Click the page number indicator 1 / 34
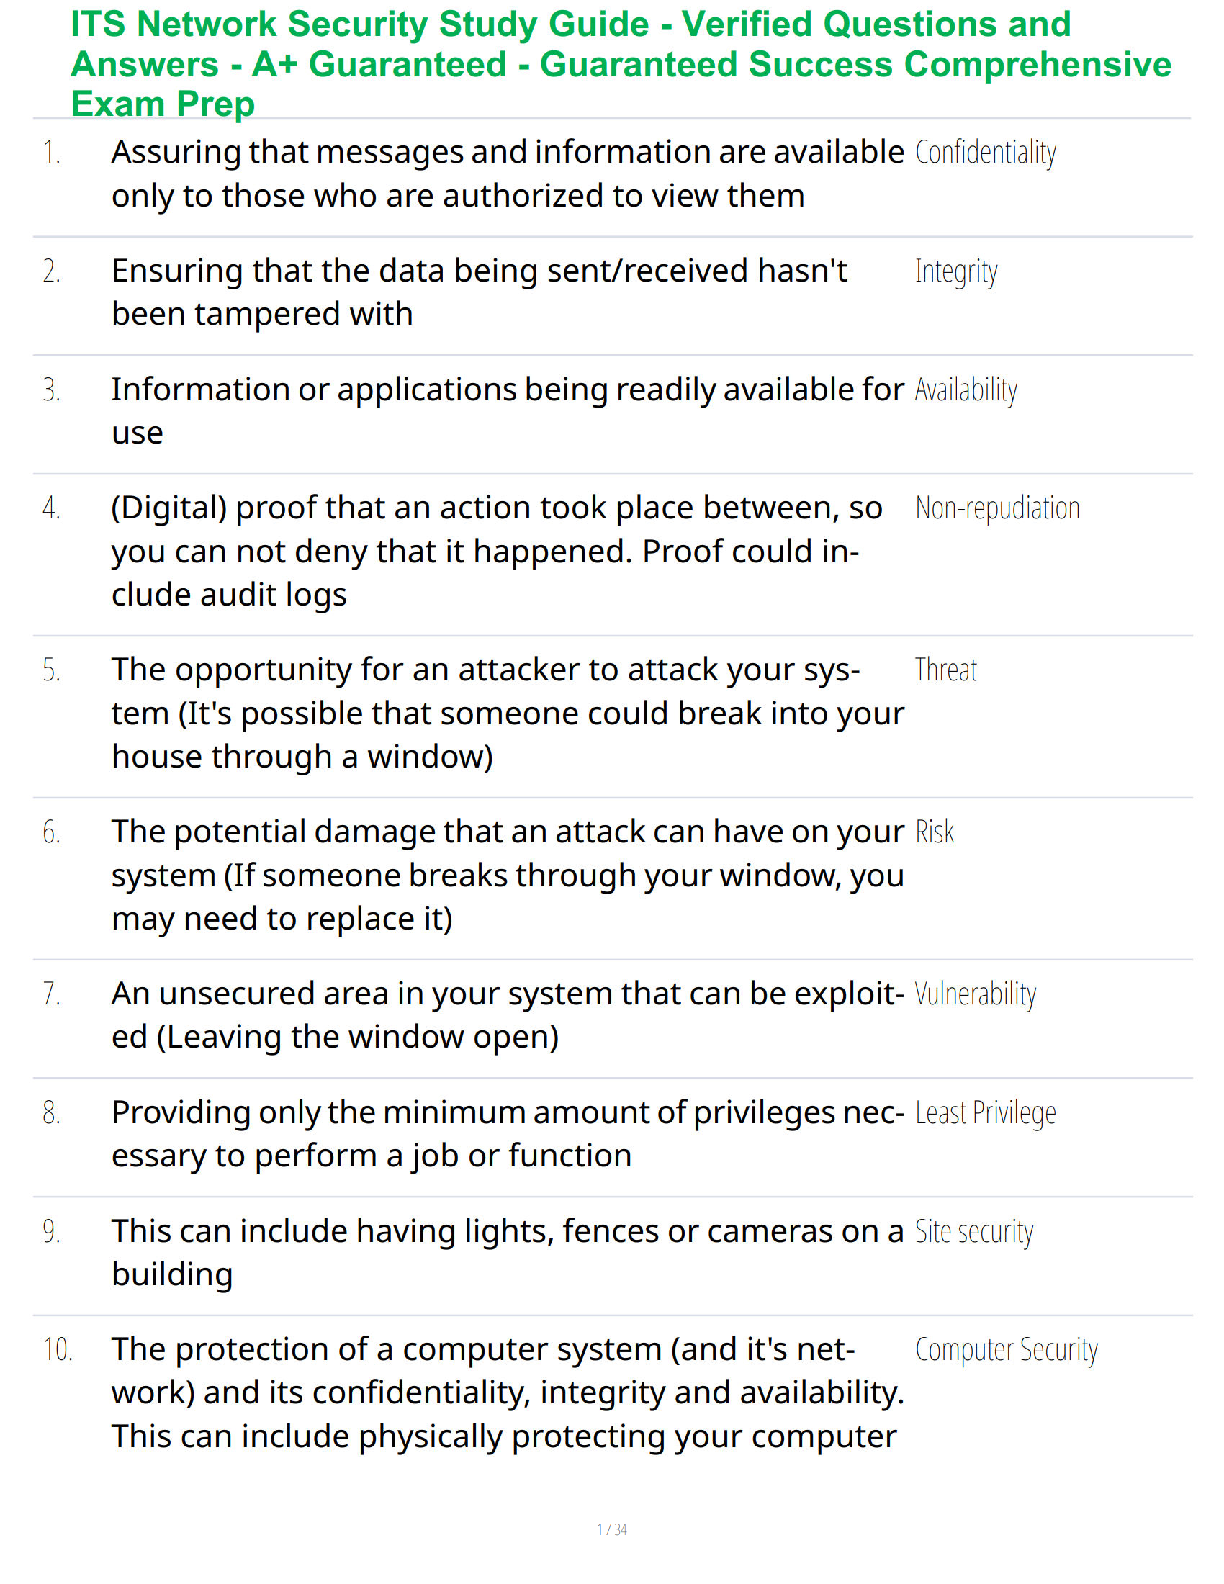The width and height of the screenshot is (1224, 1584). tap(612, 1530)
